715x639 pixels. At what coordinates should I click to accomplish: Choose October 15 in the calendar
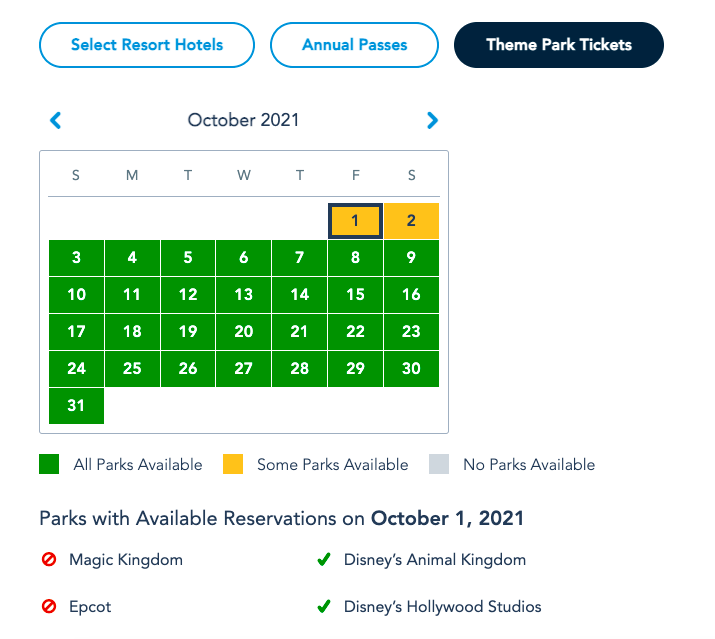click(x=355, y=295)
